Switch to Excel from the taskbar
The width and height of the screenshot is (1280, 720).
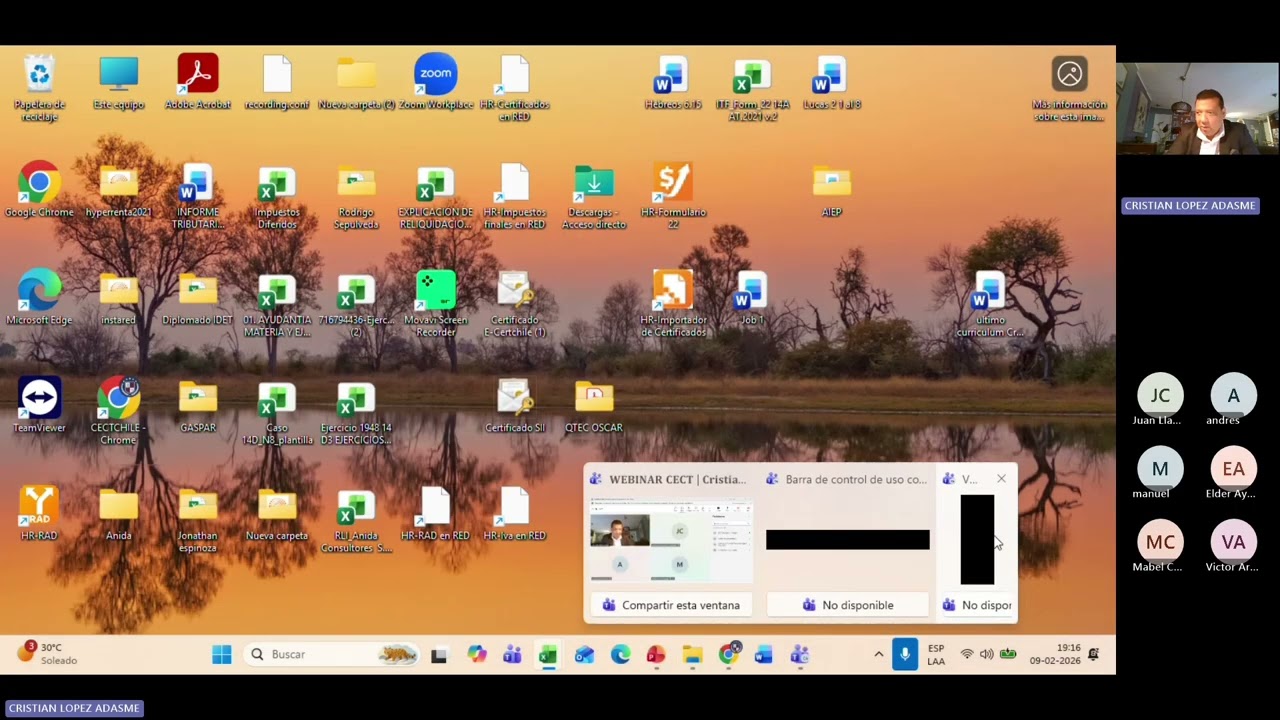click(548, 655)
